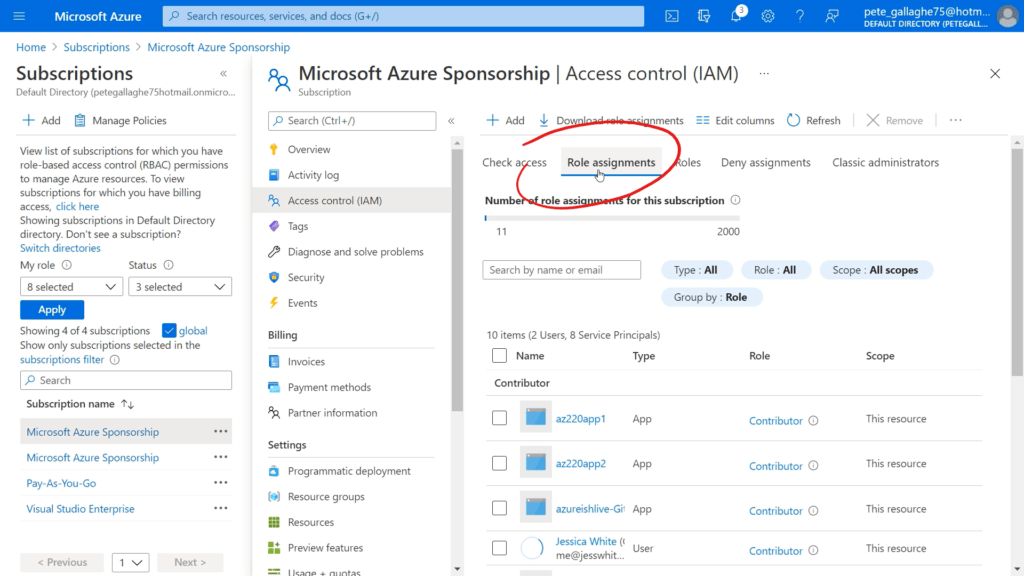The width and height of the screenshot is (1024, 576).
Task: Launch Cloud Shell from top bar
Action: click(671, 16)
